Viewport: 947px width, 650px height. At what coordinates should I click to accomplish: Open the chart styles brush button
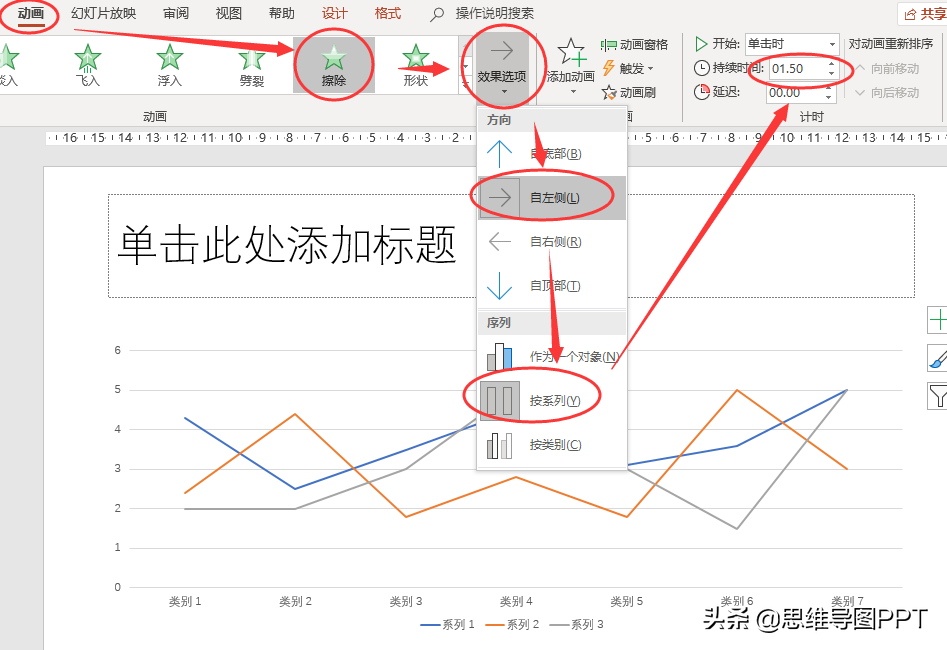click(x=937, y=358)
